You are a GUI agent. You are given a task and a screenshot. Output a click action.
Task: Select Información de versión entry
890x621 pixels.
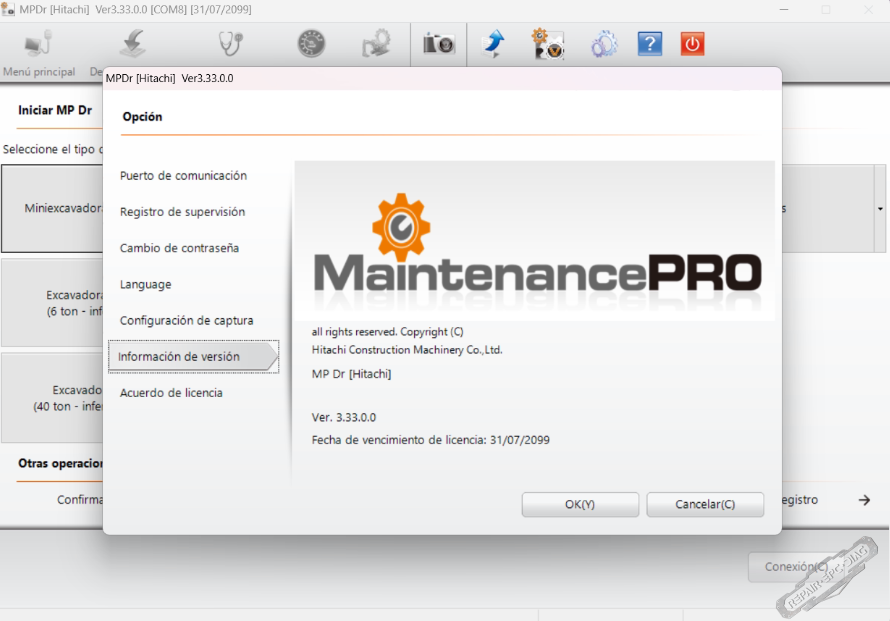[x=193, y=356]
